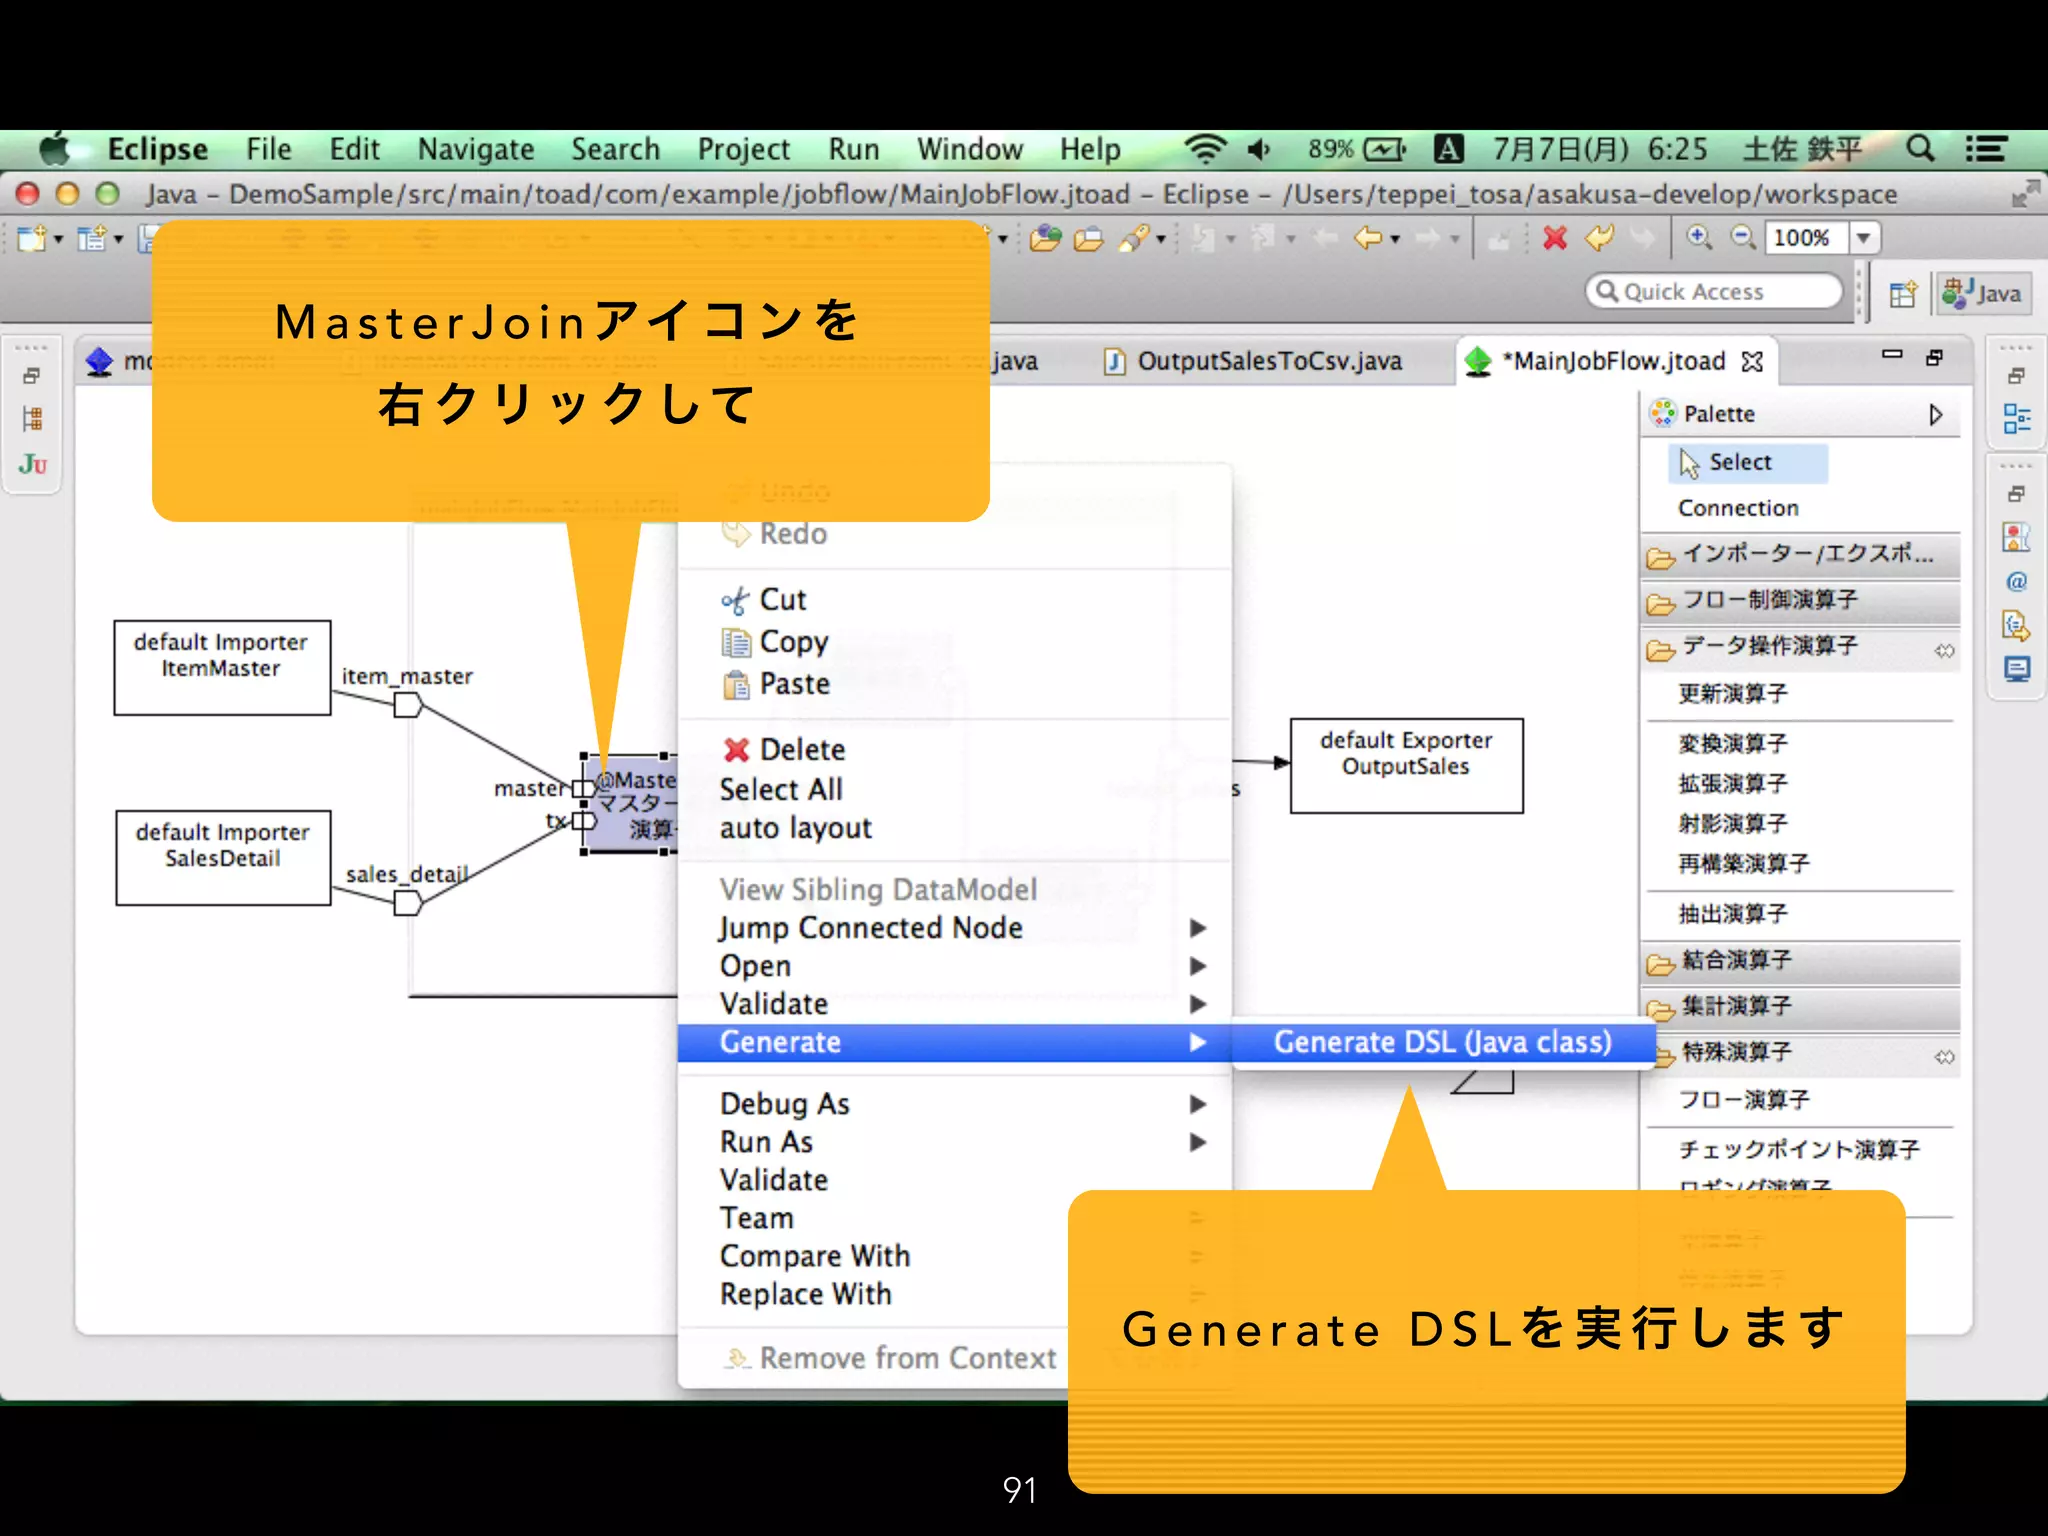Click the Zoom Out magnifier icon
The height and width of the screenshot is (1536, 2048).
click(x=1743, y=238)
